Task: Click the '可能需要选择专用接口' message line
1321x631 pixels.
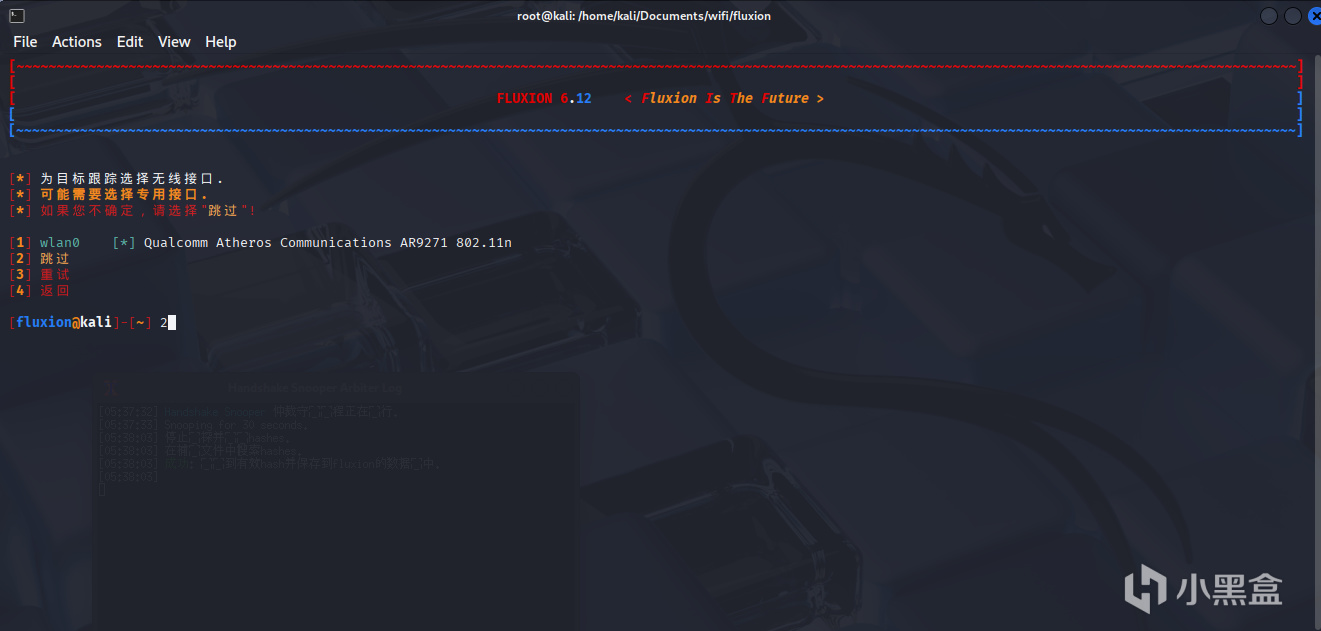Action: [109, 195]
